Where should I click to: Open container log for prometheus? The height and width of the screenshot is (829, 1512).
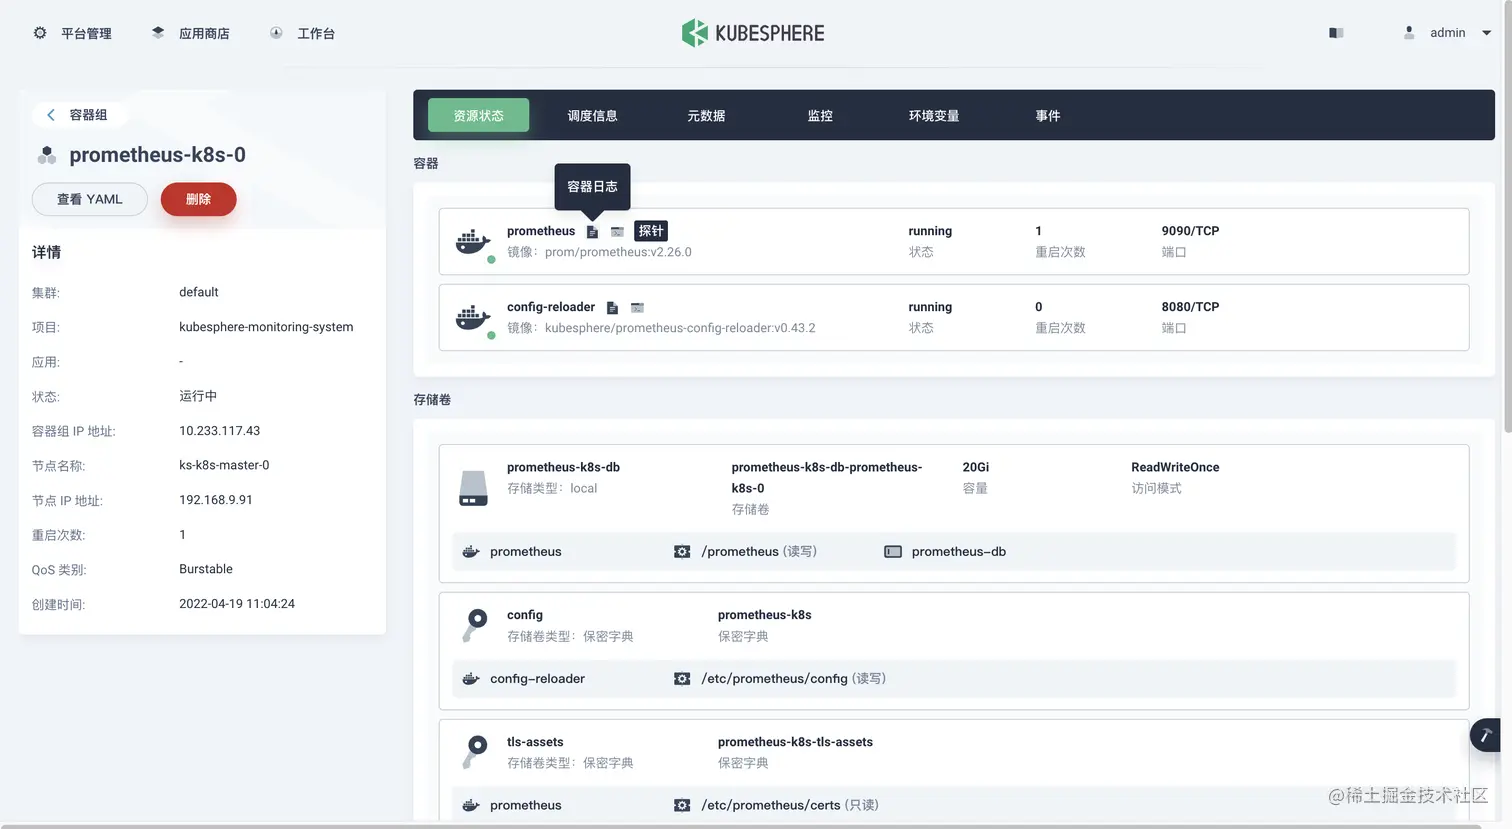pos(592,231)
